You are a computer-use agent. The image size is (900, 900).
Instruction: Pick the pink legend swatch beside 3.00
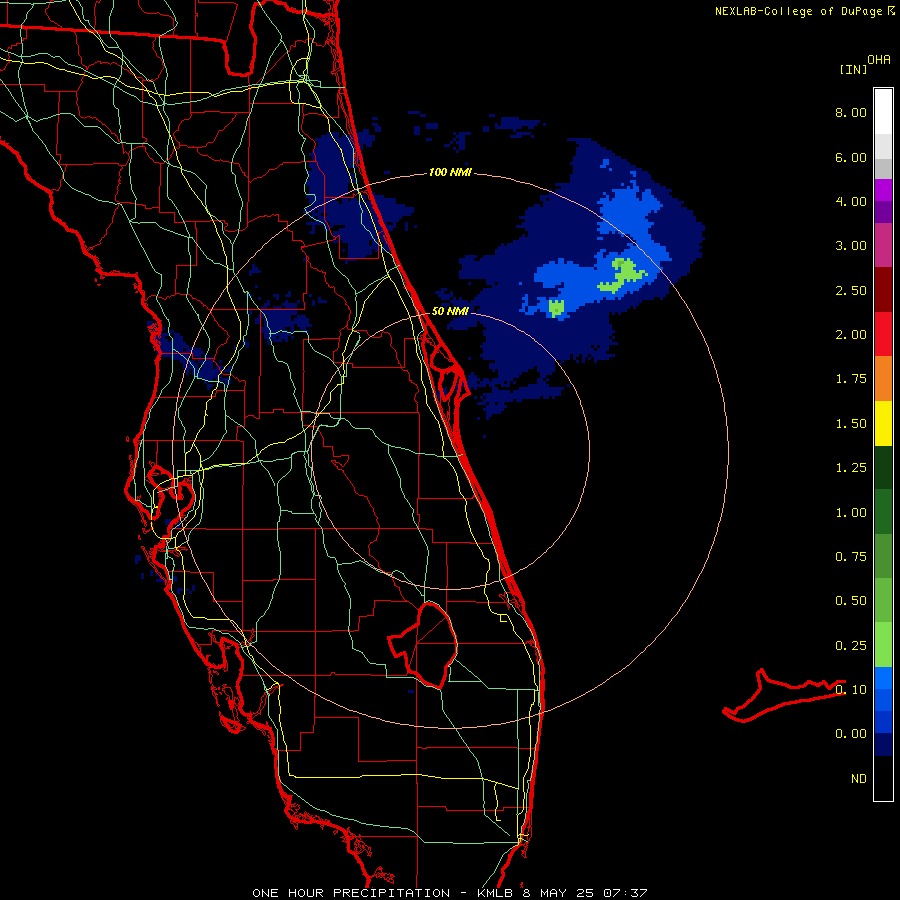pos(883,245)
